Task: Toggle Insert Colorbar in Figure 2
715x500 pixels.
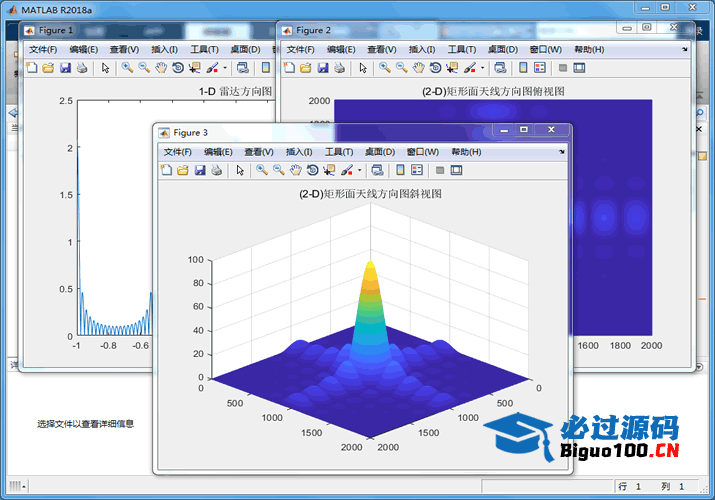Action: 523,68
